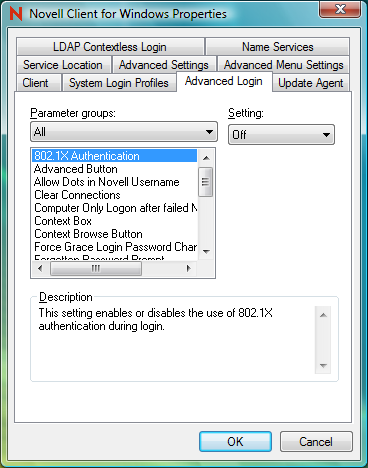Close the Novell Client Properties window

point(340,9)
